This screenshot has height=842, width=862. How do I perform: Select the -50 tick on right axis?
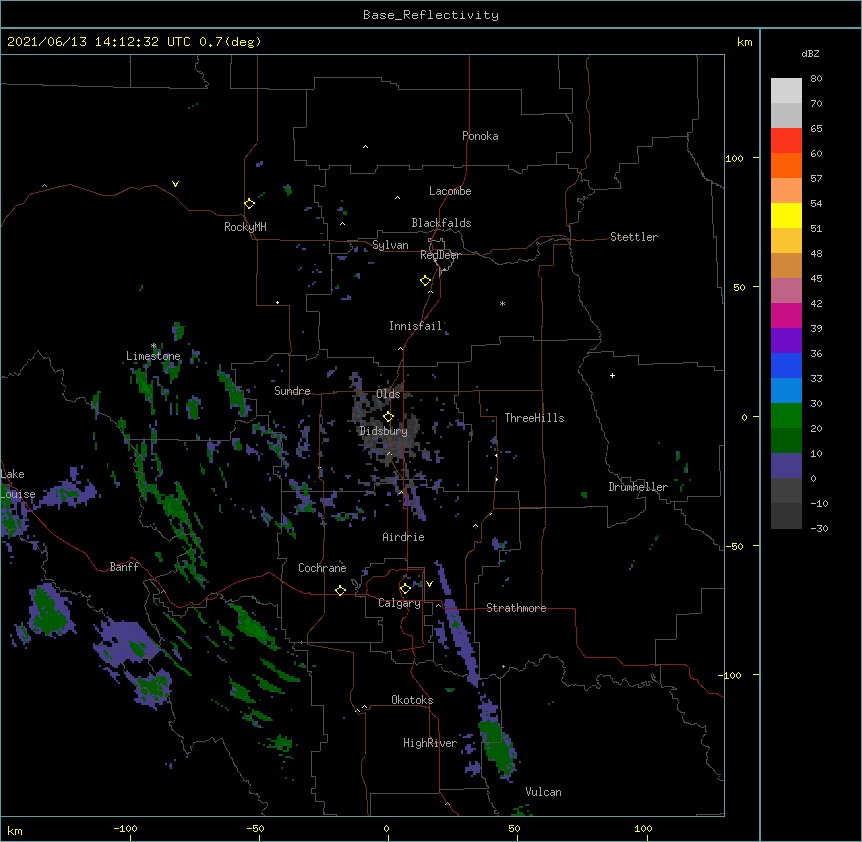click(734, 546)
